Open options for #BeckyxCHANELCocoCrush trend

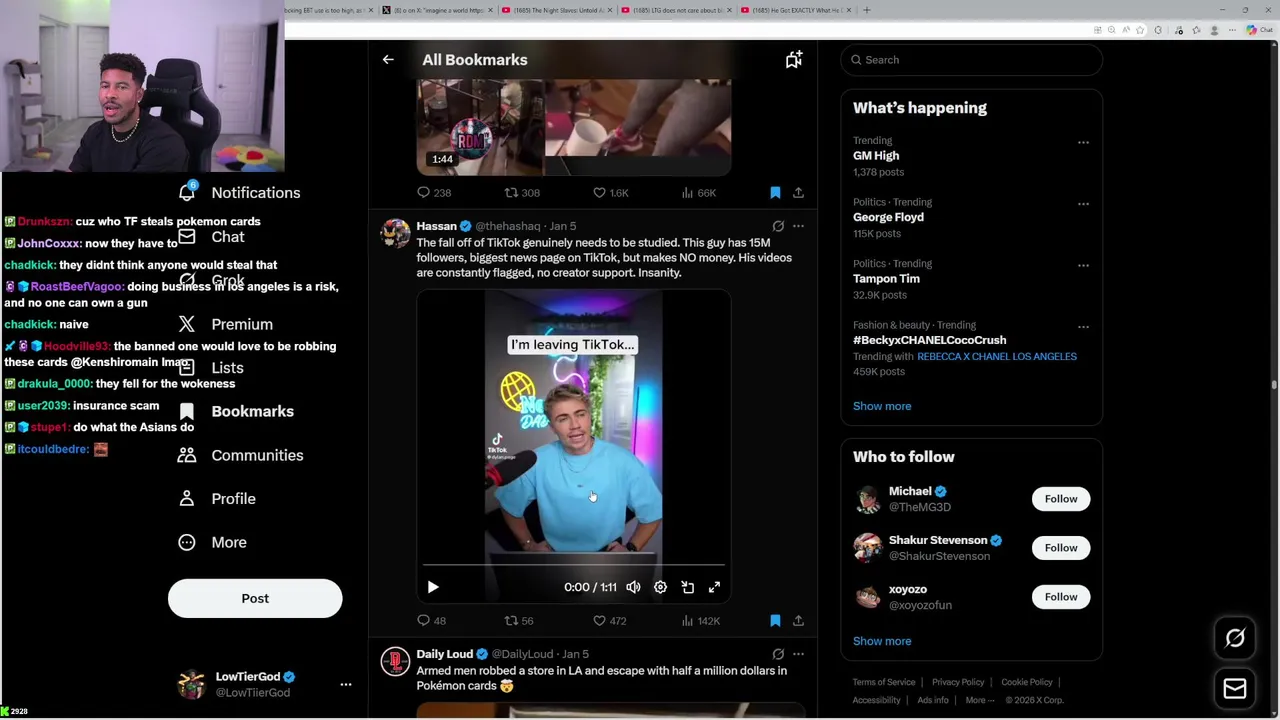coord(1083,327)
